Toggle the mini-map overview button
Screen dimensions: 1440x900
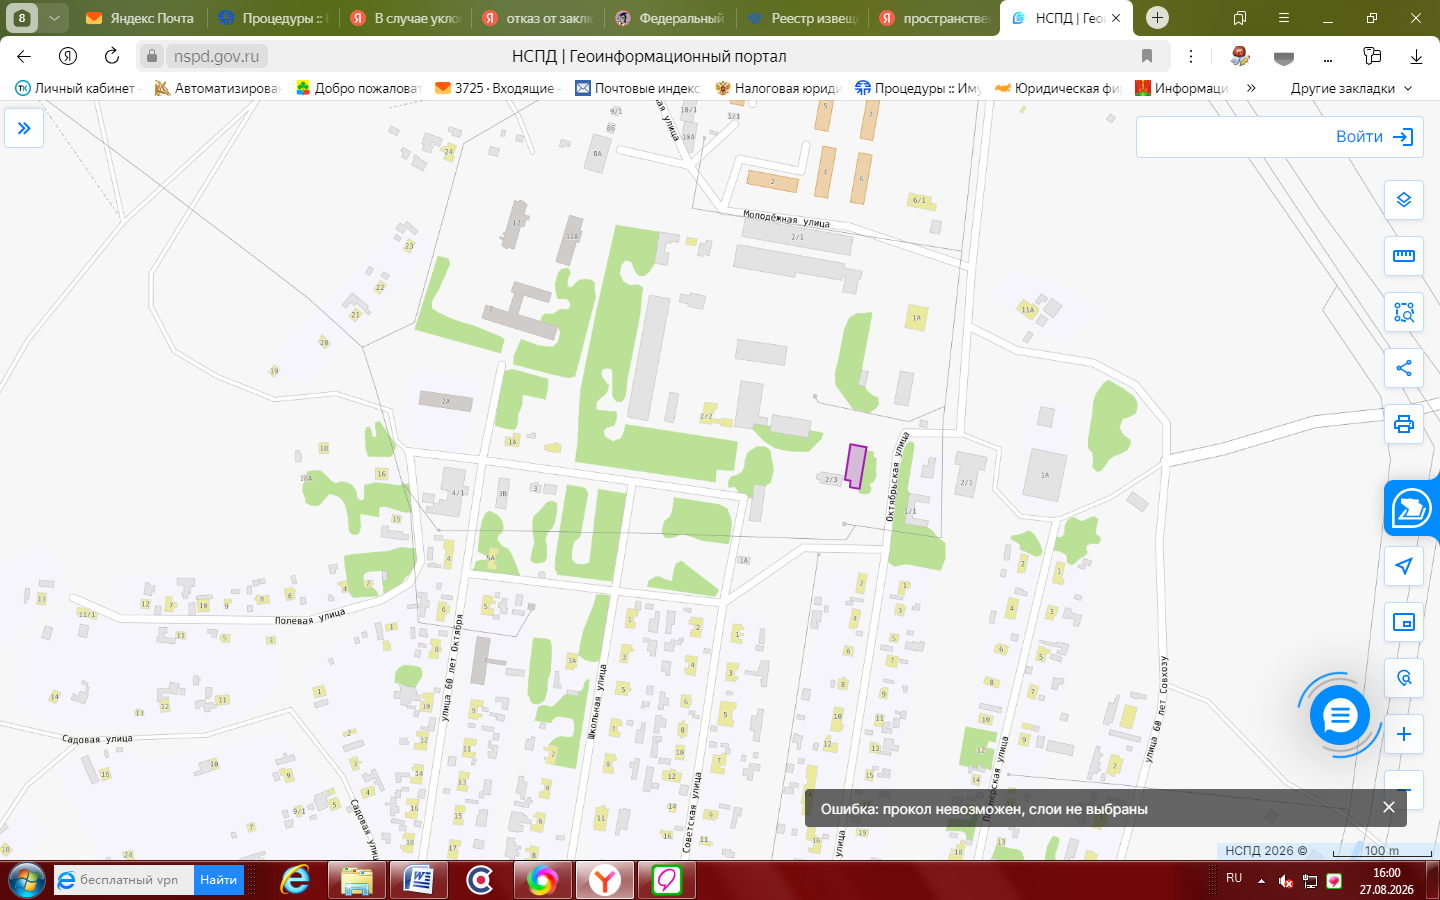(x=1404, y=622)
